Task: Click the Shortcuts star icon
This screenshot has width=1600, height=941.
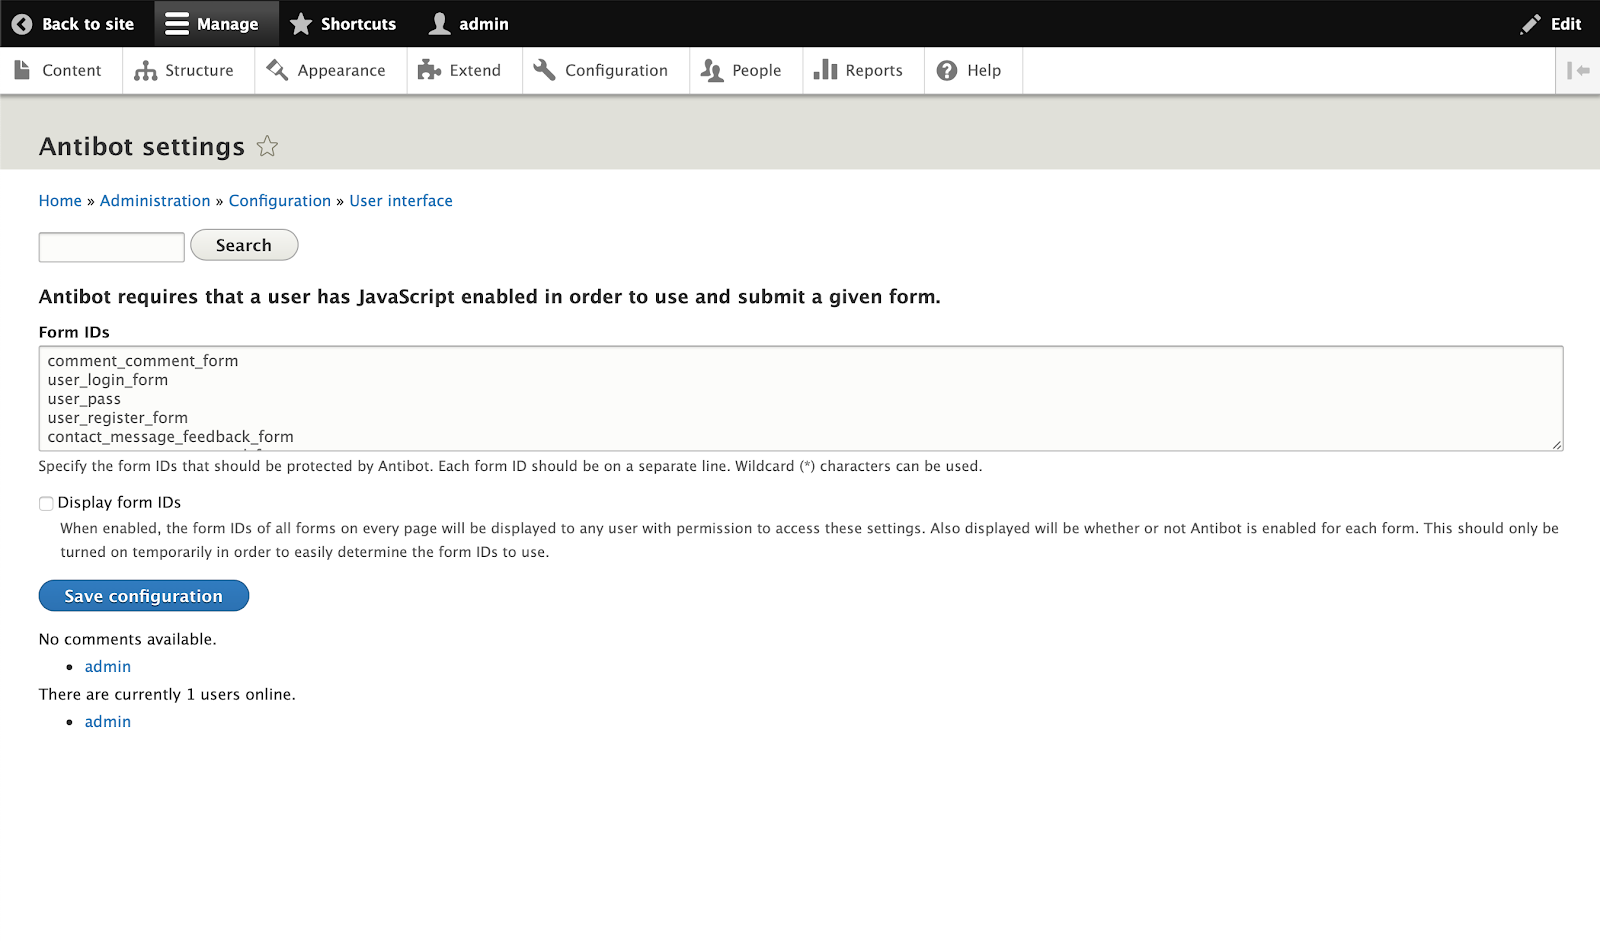Action: [301, 24]
